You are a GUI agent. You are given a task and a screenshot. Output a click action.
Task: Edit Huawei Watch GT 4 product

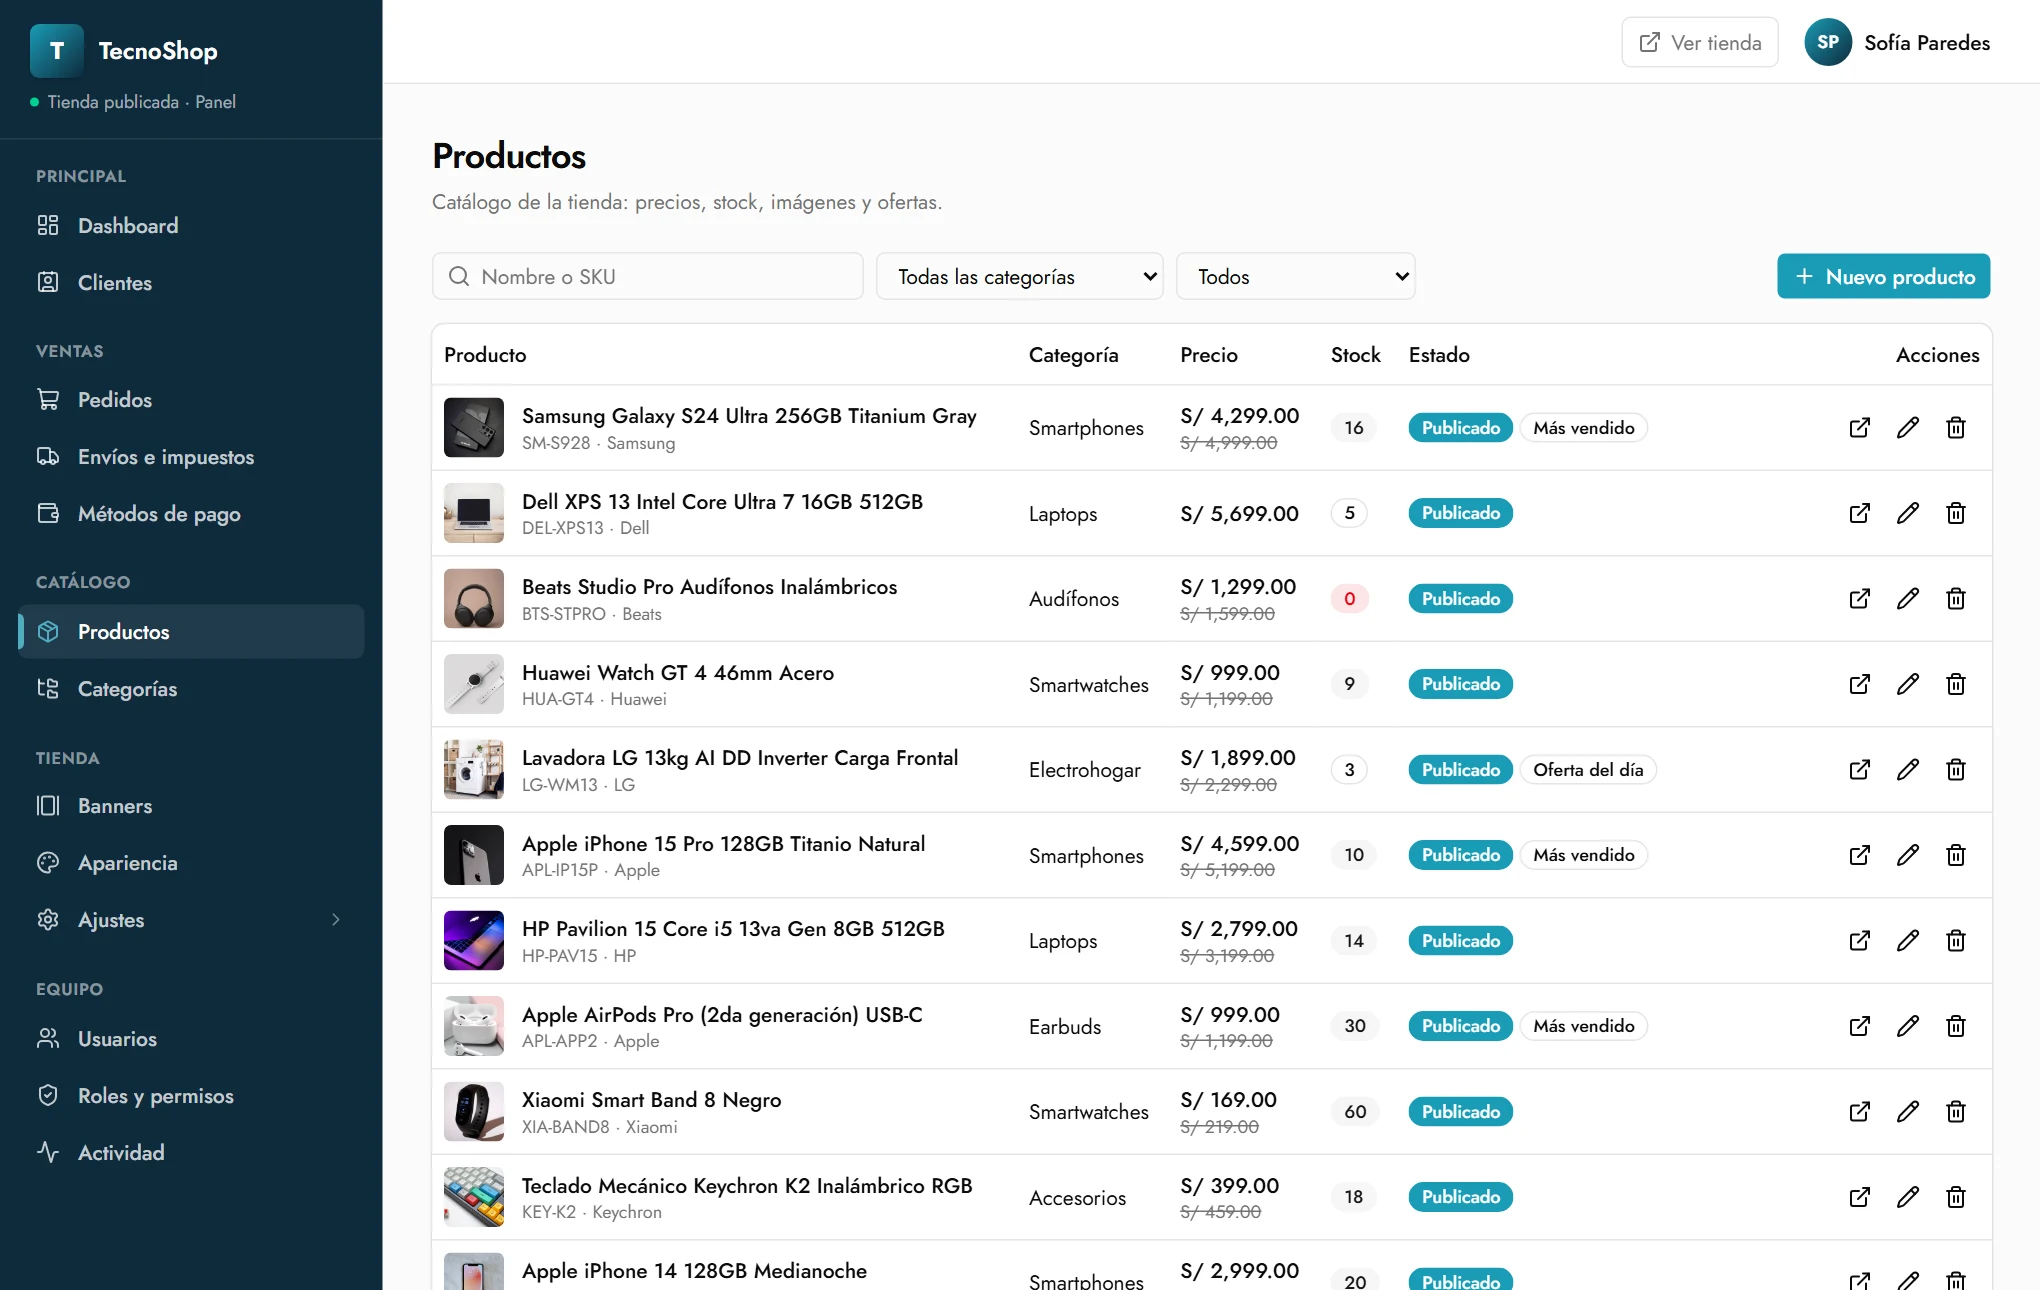point(1908,684)
